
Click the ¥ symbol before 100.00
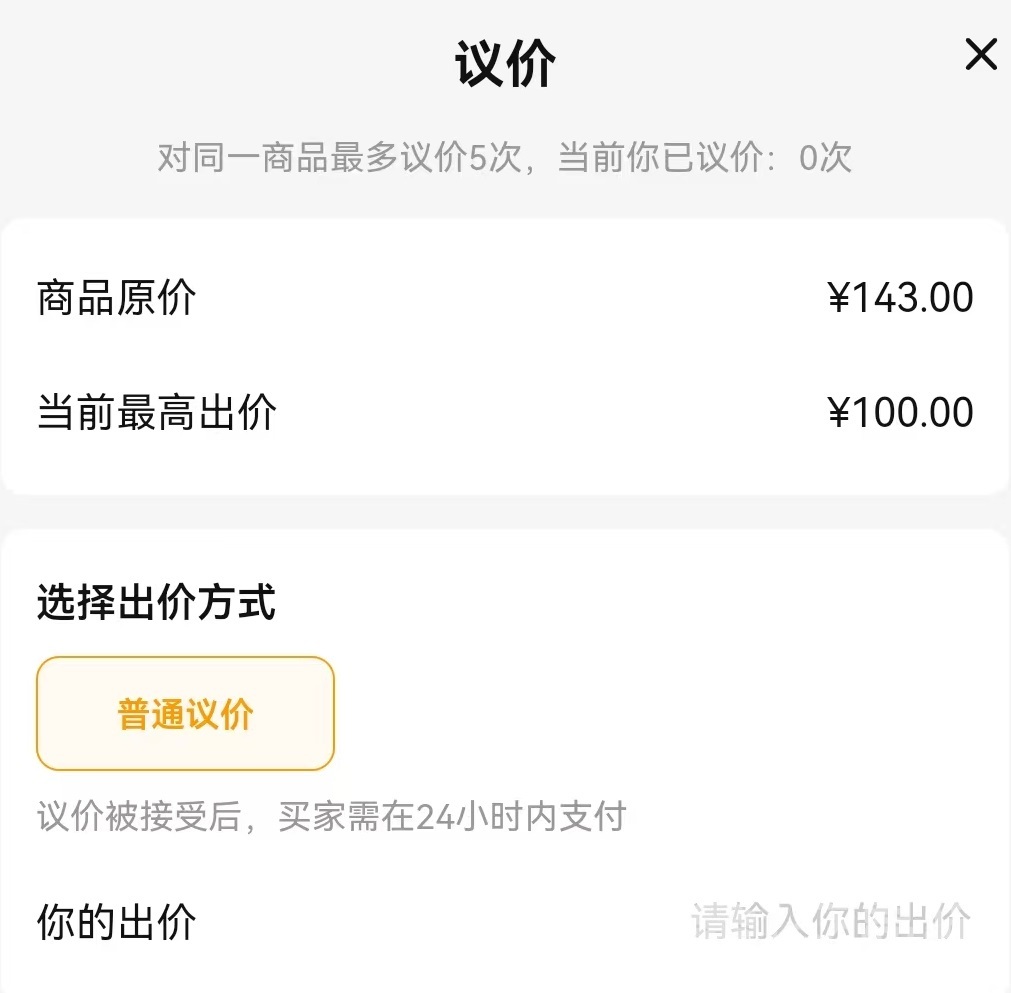click(839, 413)
